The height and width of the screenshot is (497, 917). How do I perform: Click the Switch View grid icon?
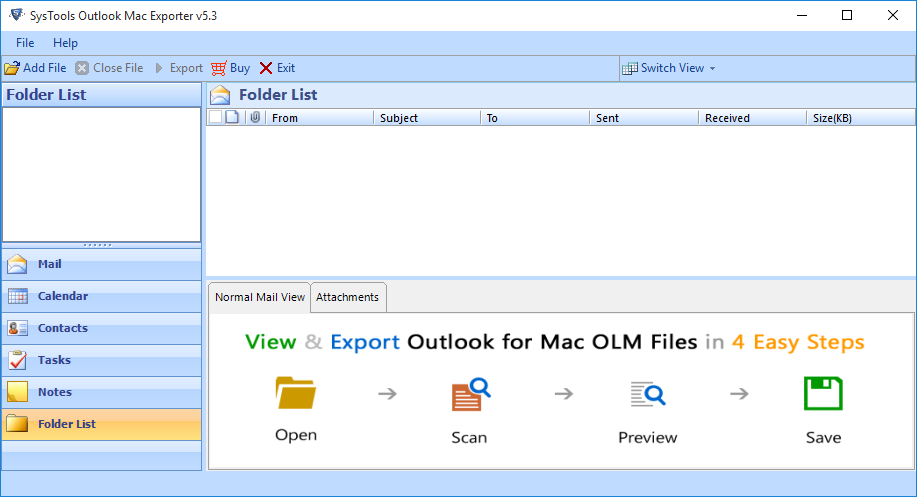[x=630, y=68]
